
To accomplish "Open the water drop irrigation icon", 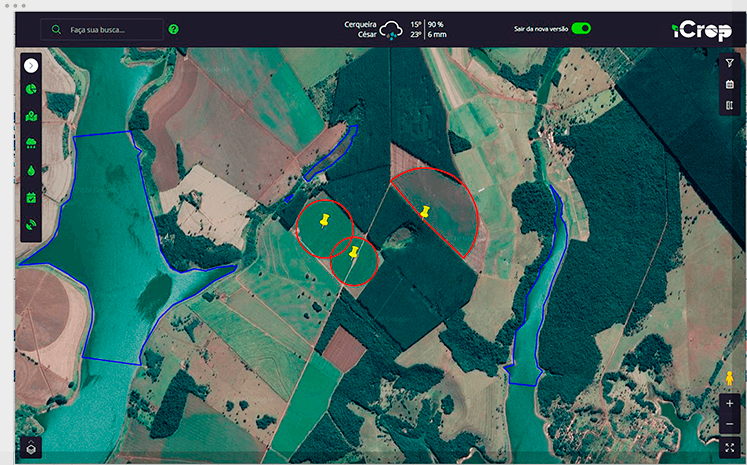I will 31,170.
